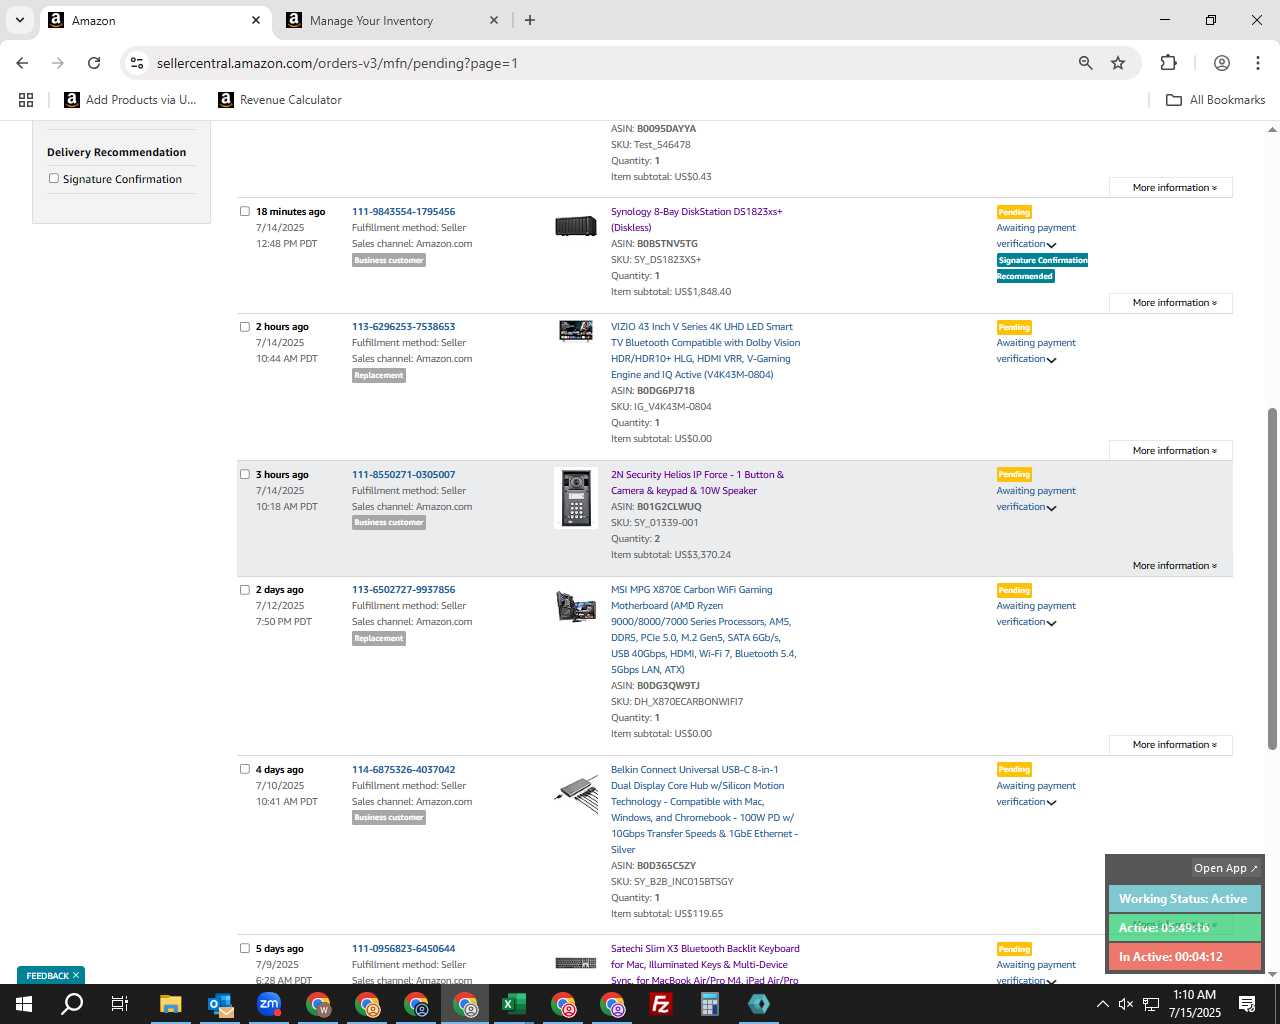This screenshot has width=1280, height=1024.
Task: Open Revenue Calculator bookmark
Action: coord(280,100)
